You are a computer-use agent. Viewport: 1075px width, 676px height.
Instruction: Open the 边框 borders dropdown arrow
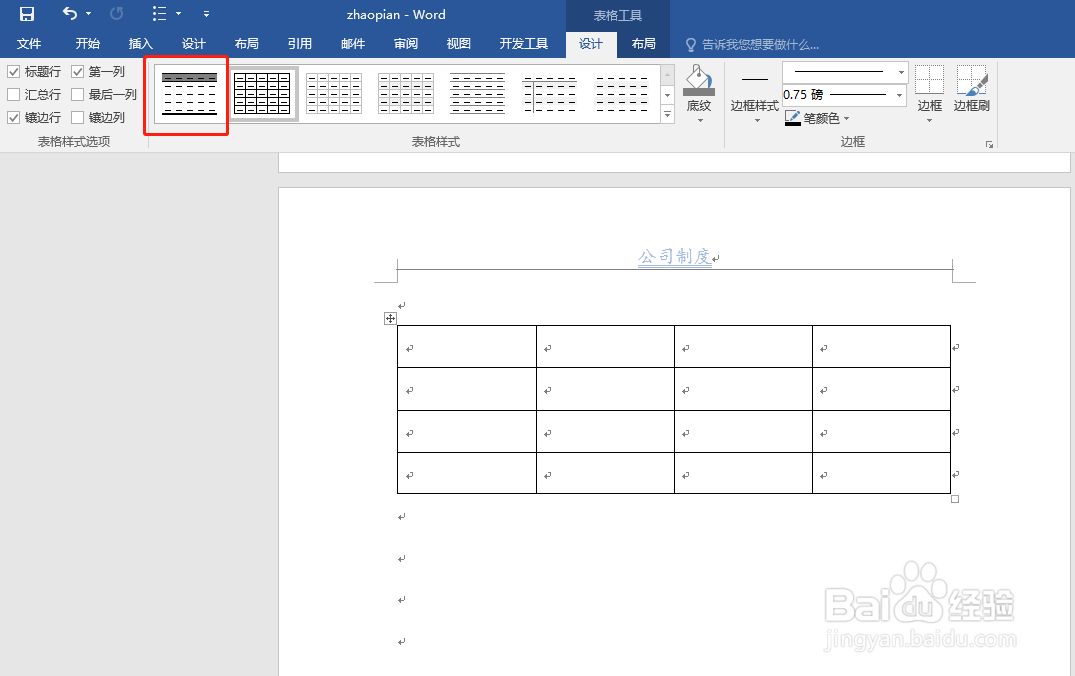click(930, 121)
